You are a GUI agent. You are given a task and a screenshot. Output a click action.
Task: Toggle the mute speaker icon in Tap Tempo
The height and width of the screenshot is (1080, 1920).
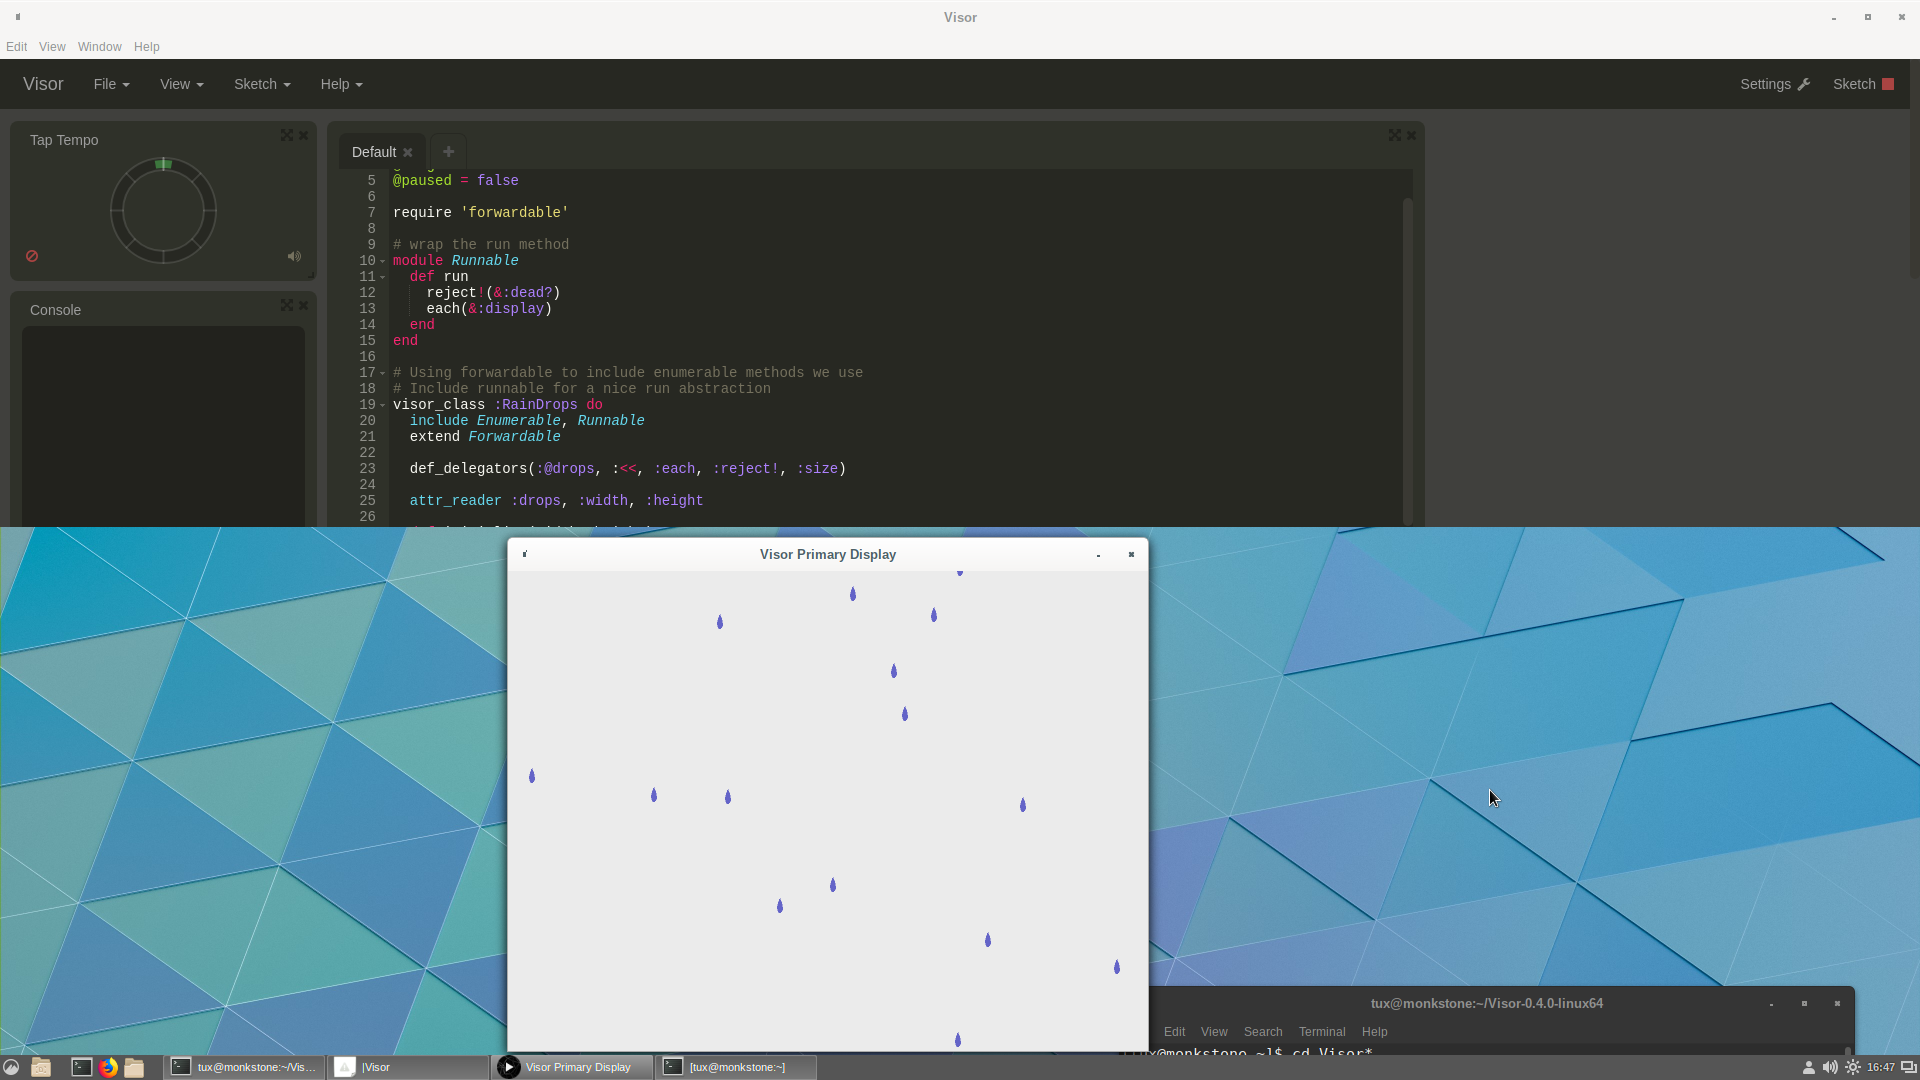click(294, 256)
